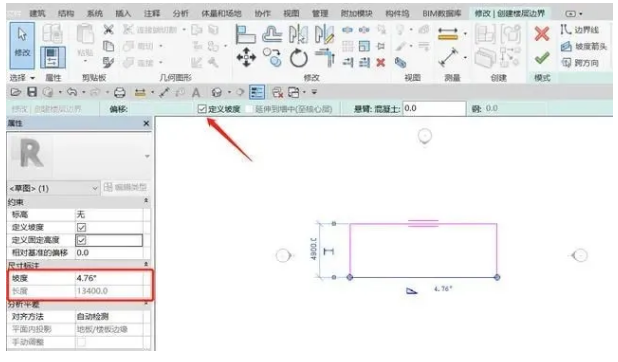
Task: Click the measure between two points icon
Action: click(x=448, y=58)
